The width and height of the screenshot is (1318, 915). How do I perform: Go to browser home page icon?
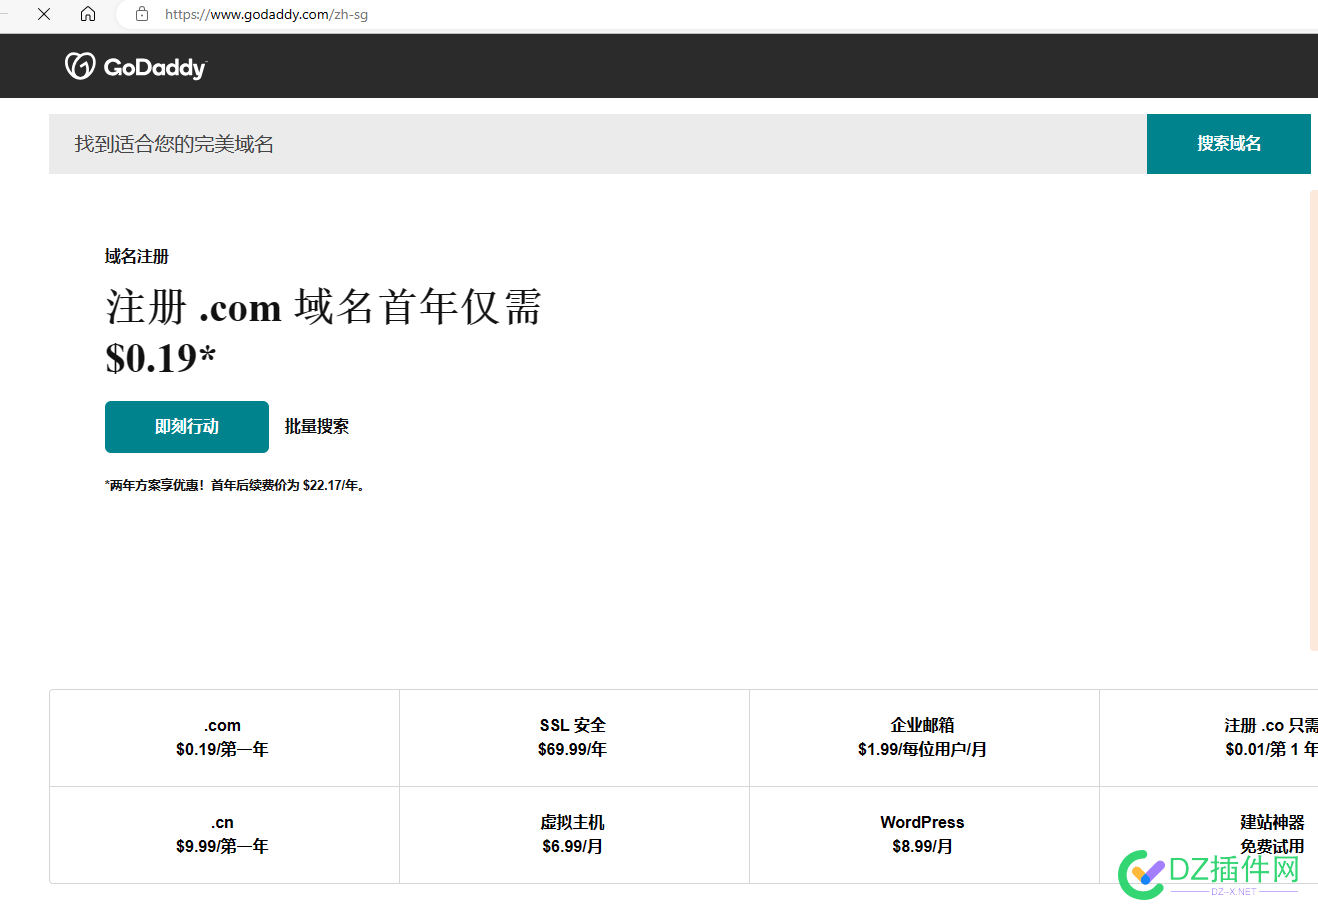point(88,14)
